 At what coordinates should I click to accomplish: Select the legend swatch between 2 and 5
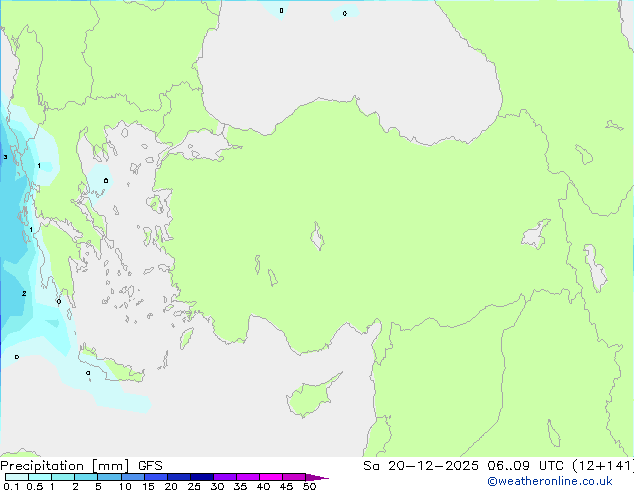click(x=86, y=477)
